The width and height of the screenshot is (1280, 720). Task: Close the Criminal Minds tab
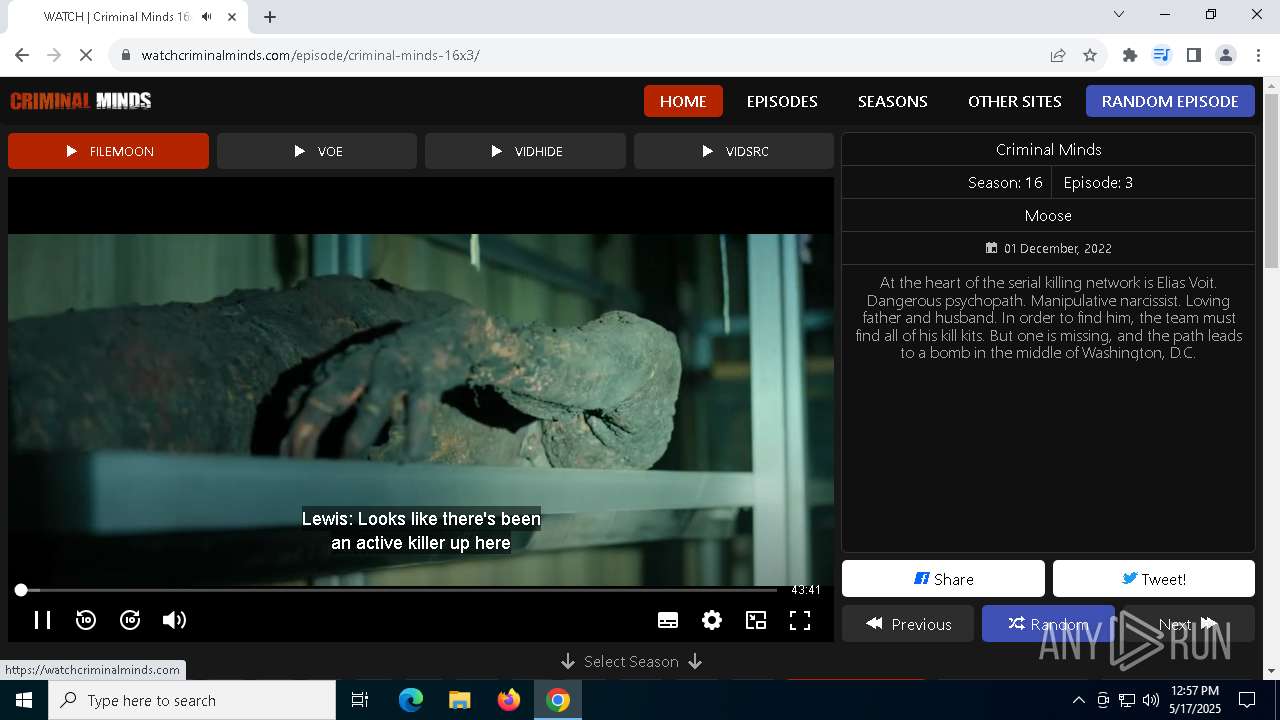coord(232,17)
